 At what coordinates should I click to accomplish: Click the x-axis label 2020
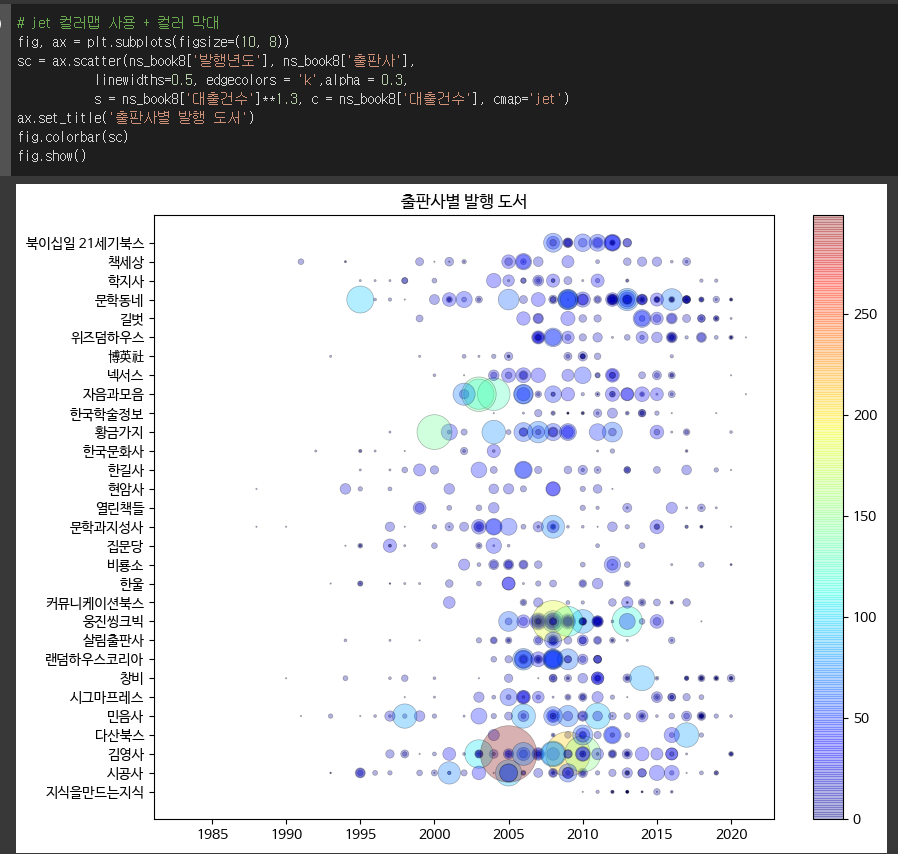click(x=731, y=834)
